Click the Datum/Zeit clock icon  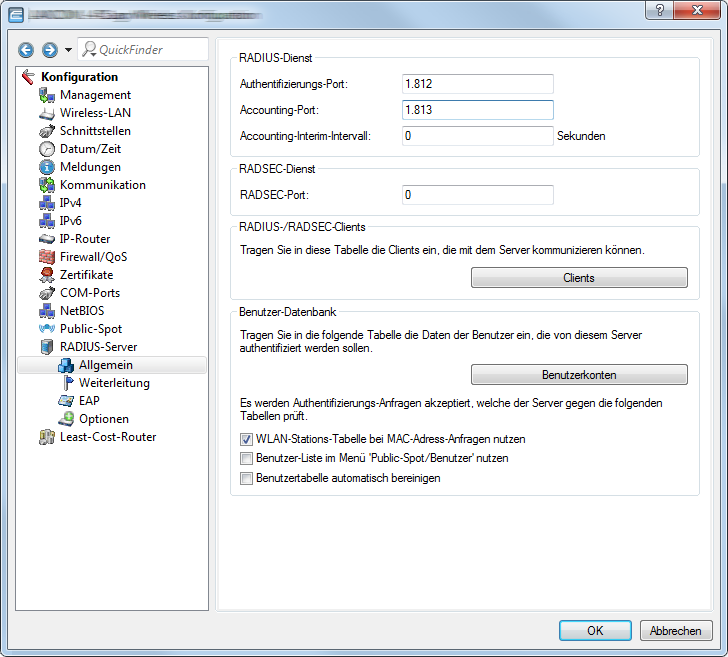[46, 149]
